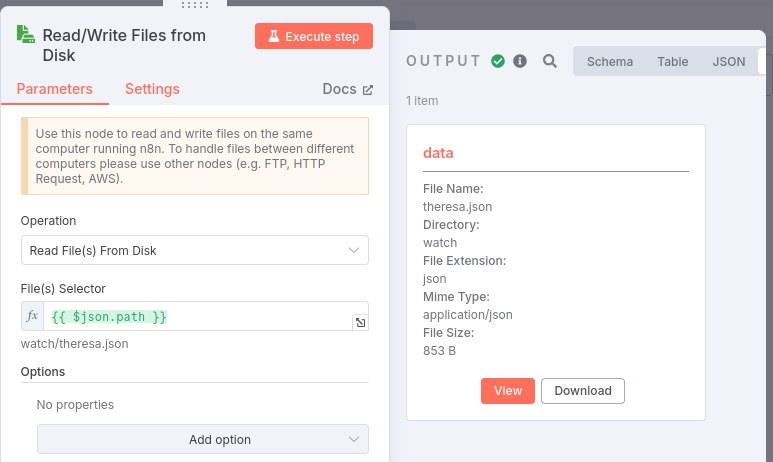Viewport: 773px width, 462px height.
Task: Download the theresa.json file
Action: coord(583,391)
